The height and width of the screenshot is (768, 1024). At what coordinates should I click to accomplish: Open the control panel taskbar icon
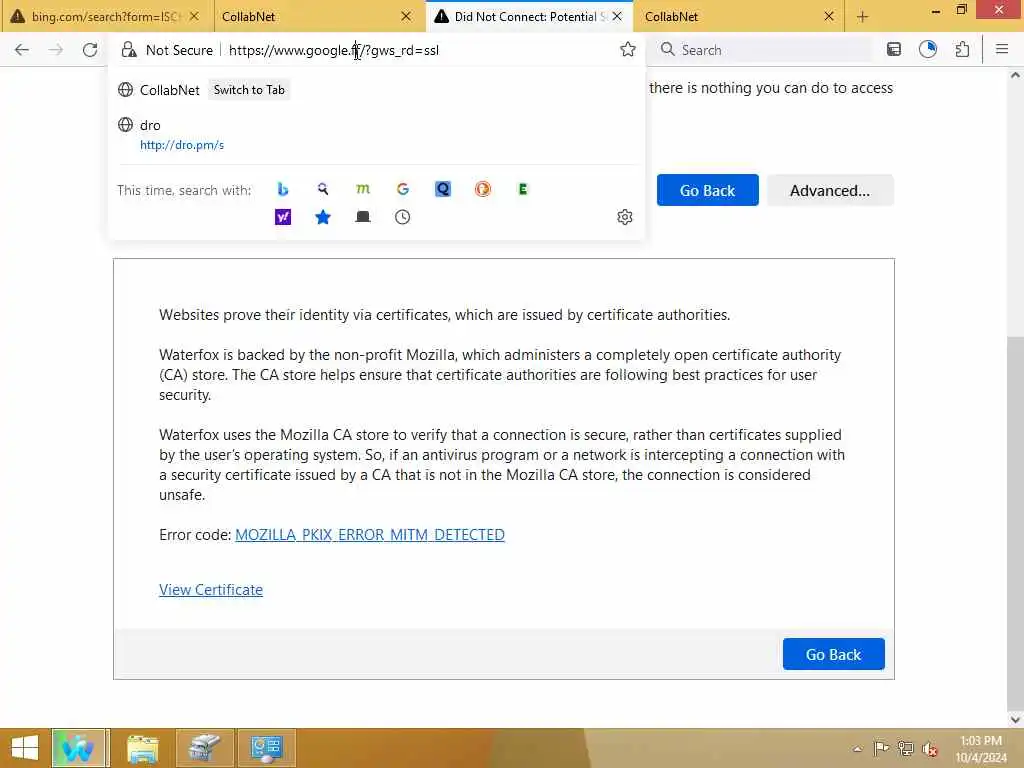point(266,748)
